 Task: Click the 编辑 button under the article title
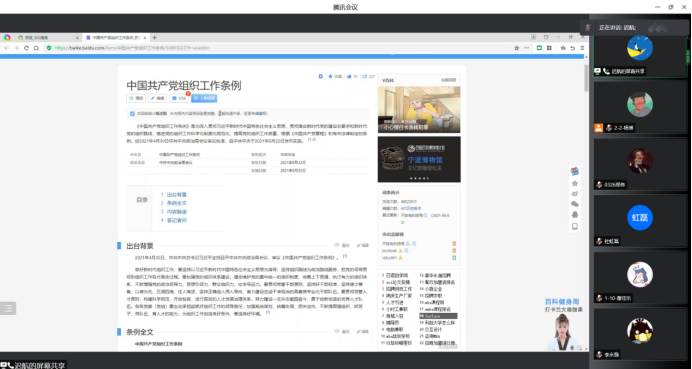tap(158, 98)
